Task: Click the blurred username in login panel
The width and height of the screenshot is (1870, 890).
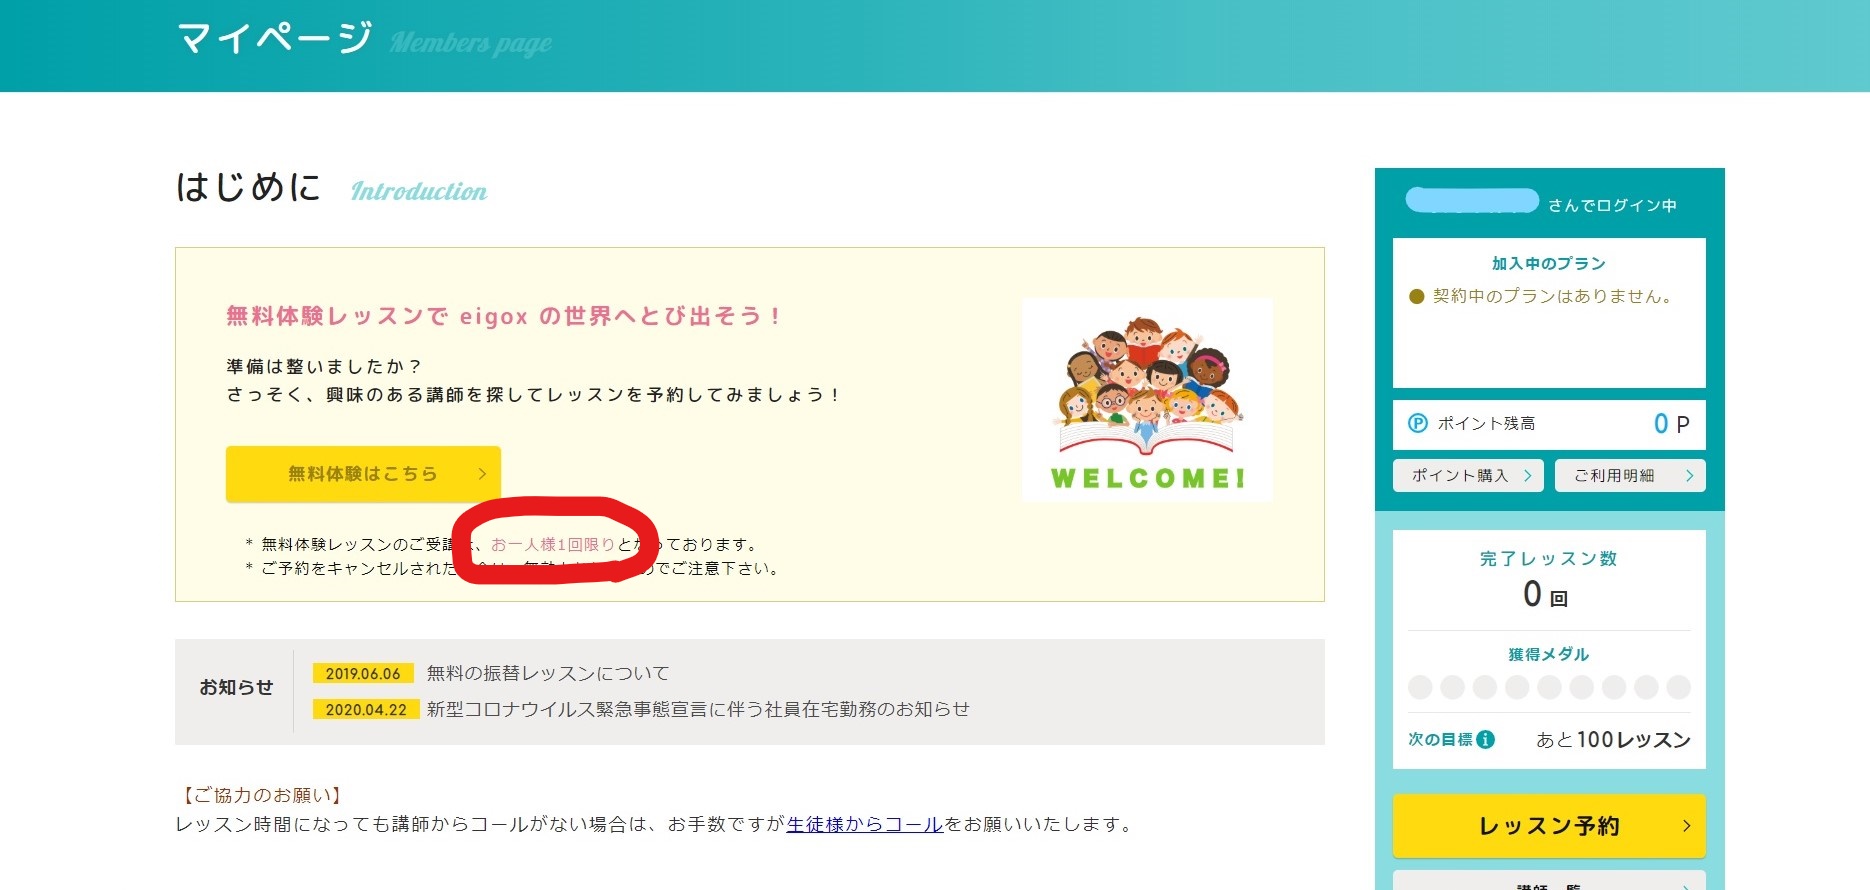Action: point(1471,201)
